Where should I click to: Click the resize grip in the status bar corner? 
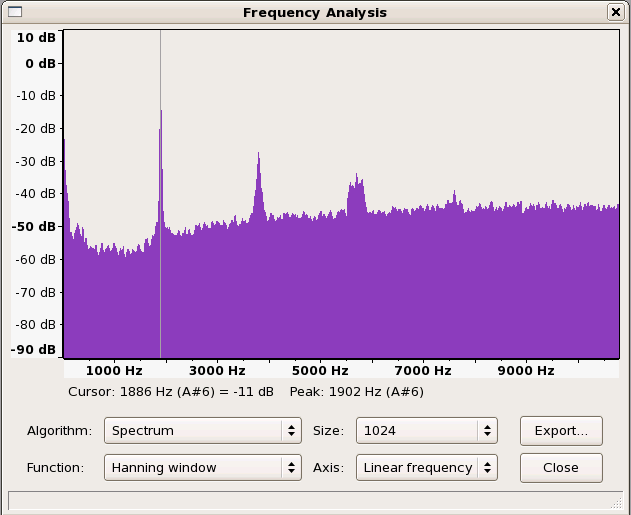616,501
